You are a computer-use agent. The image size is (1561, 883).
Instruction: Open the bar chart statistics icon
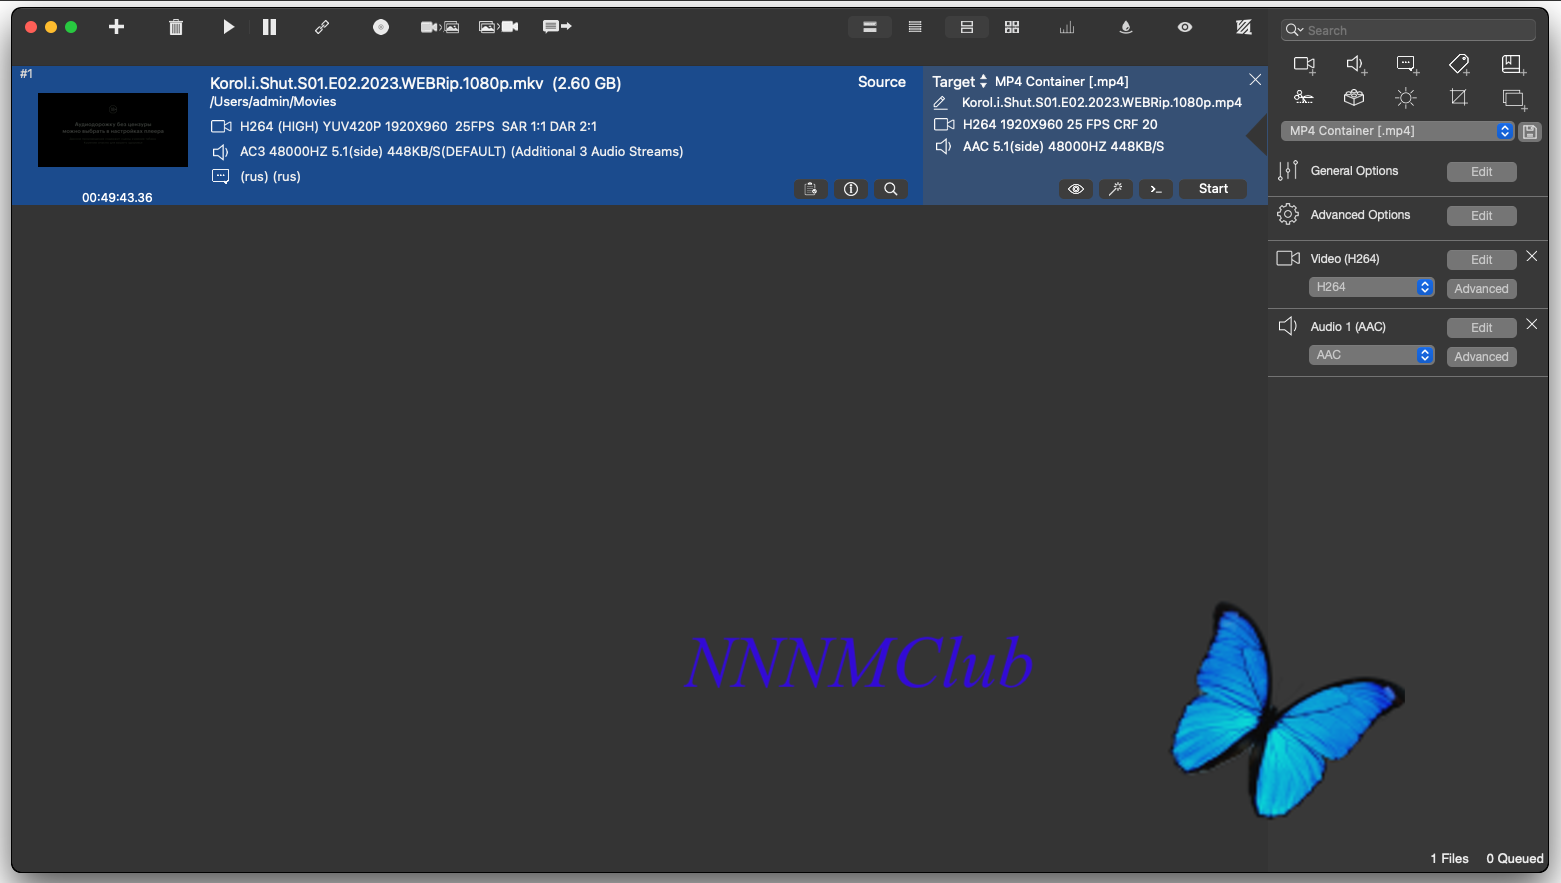pyautogui.click(x=1067, y=27)
